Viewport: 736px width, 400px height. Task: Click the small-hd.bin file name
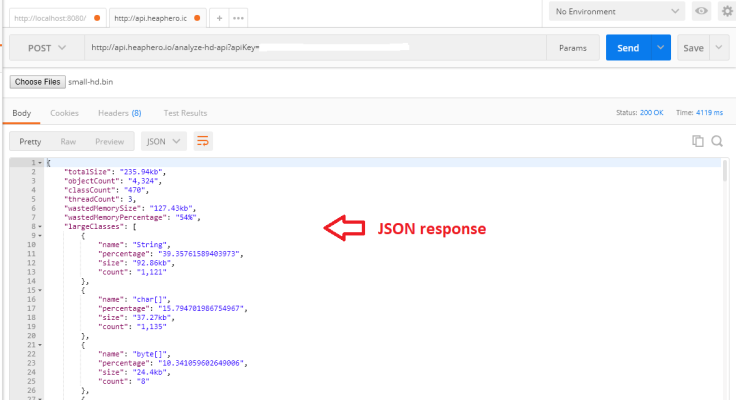click(x=91, y=82)
